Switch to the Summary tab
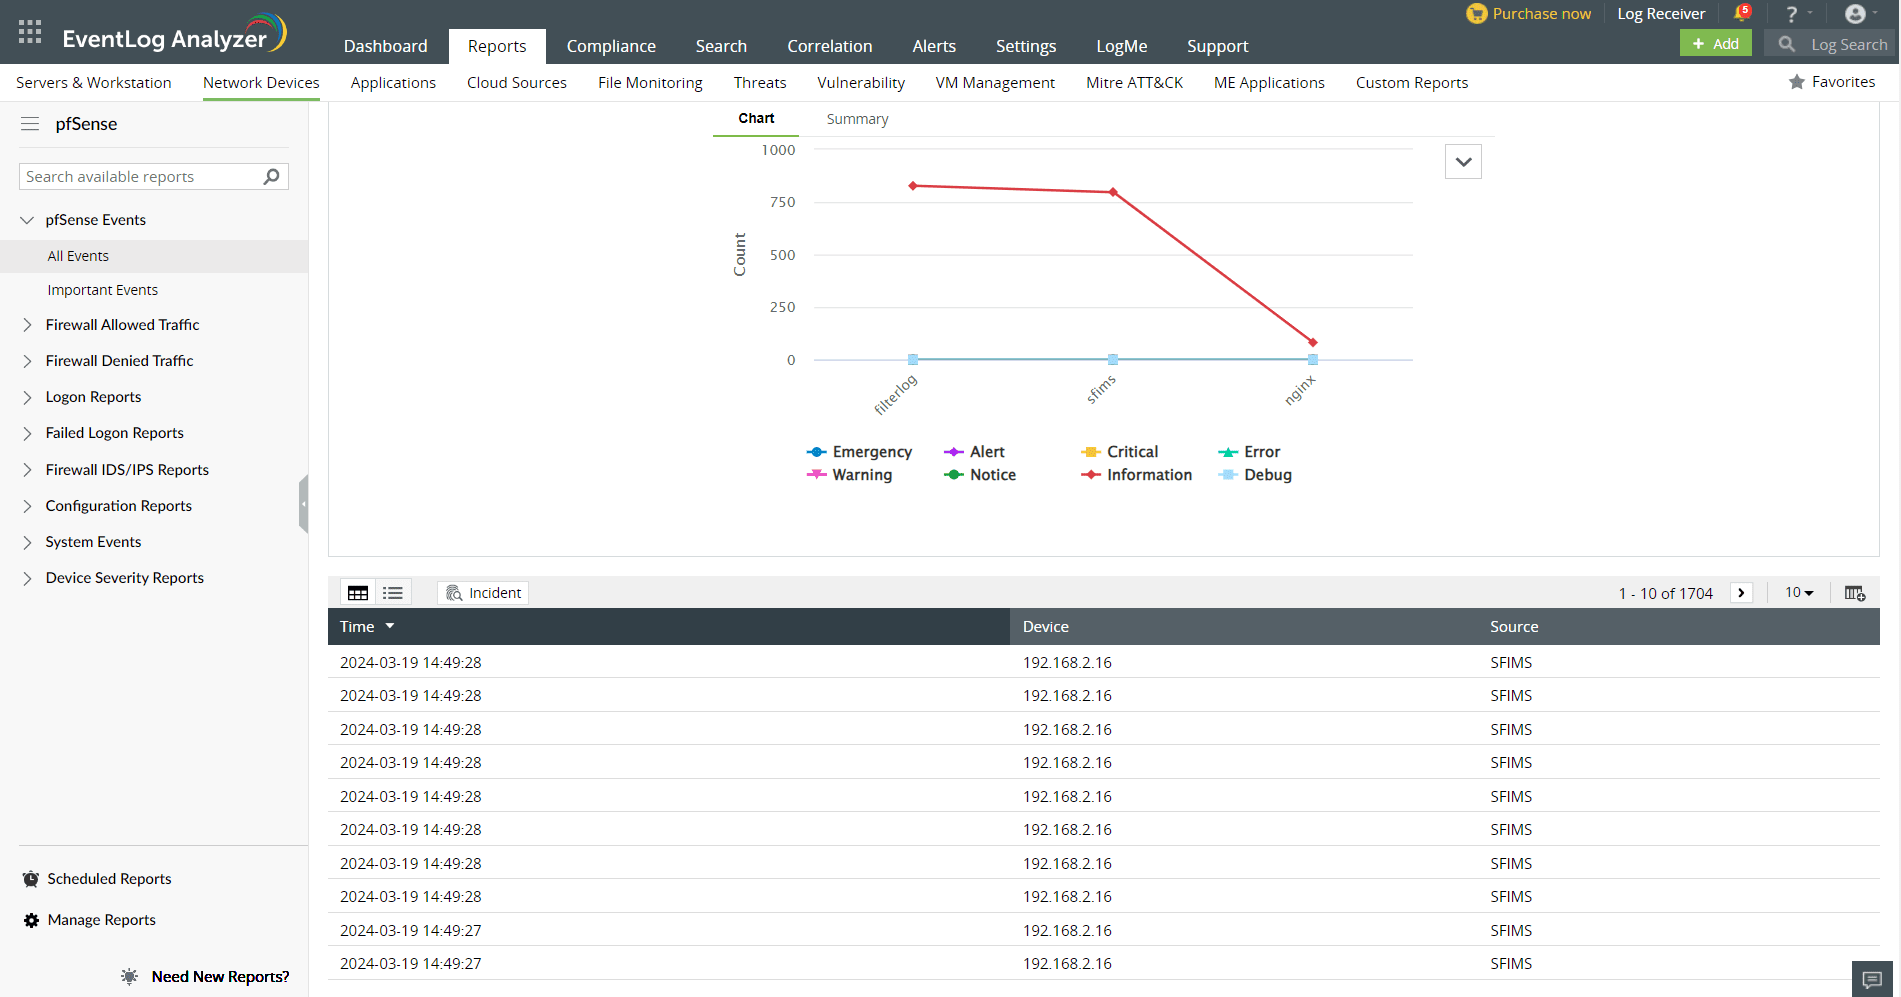Viewport: 1901px width, 997px height. click(856, 118)
